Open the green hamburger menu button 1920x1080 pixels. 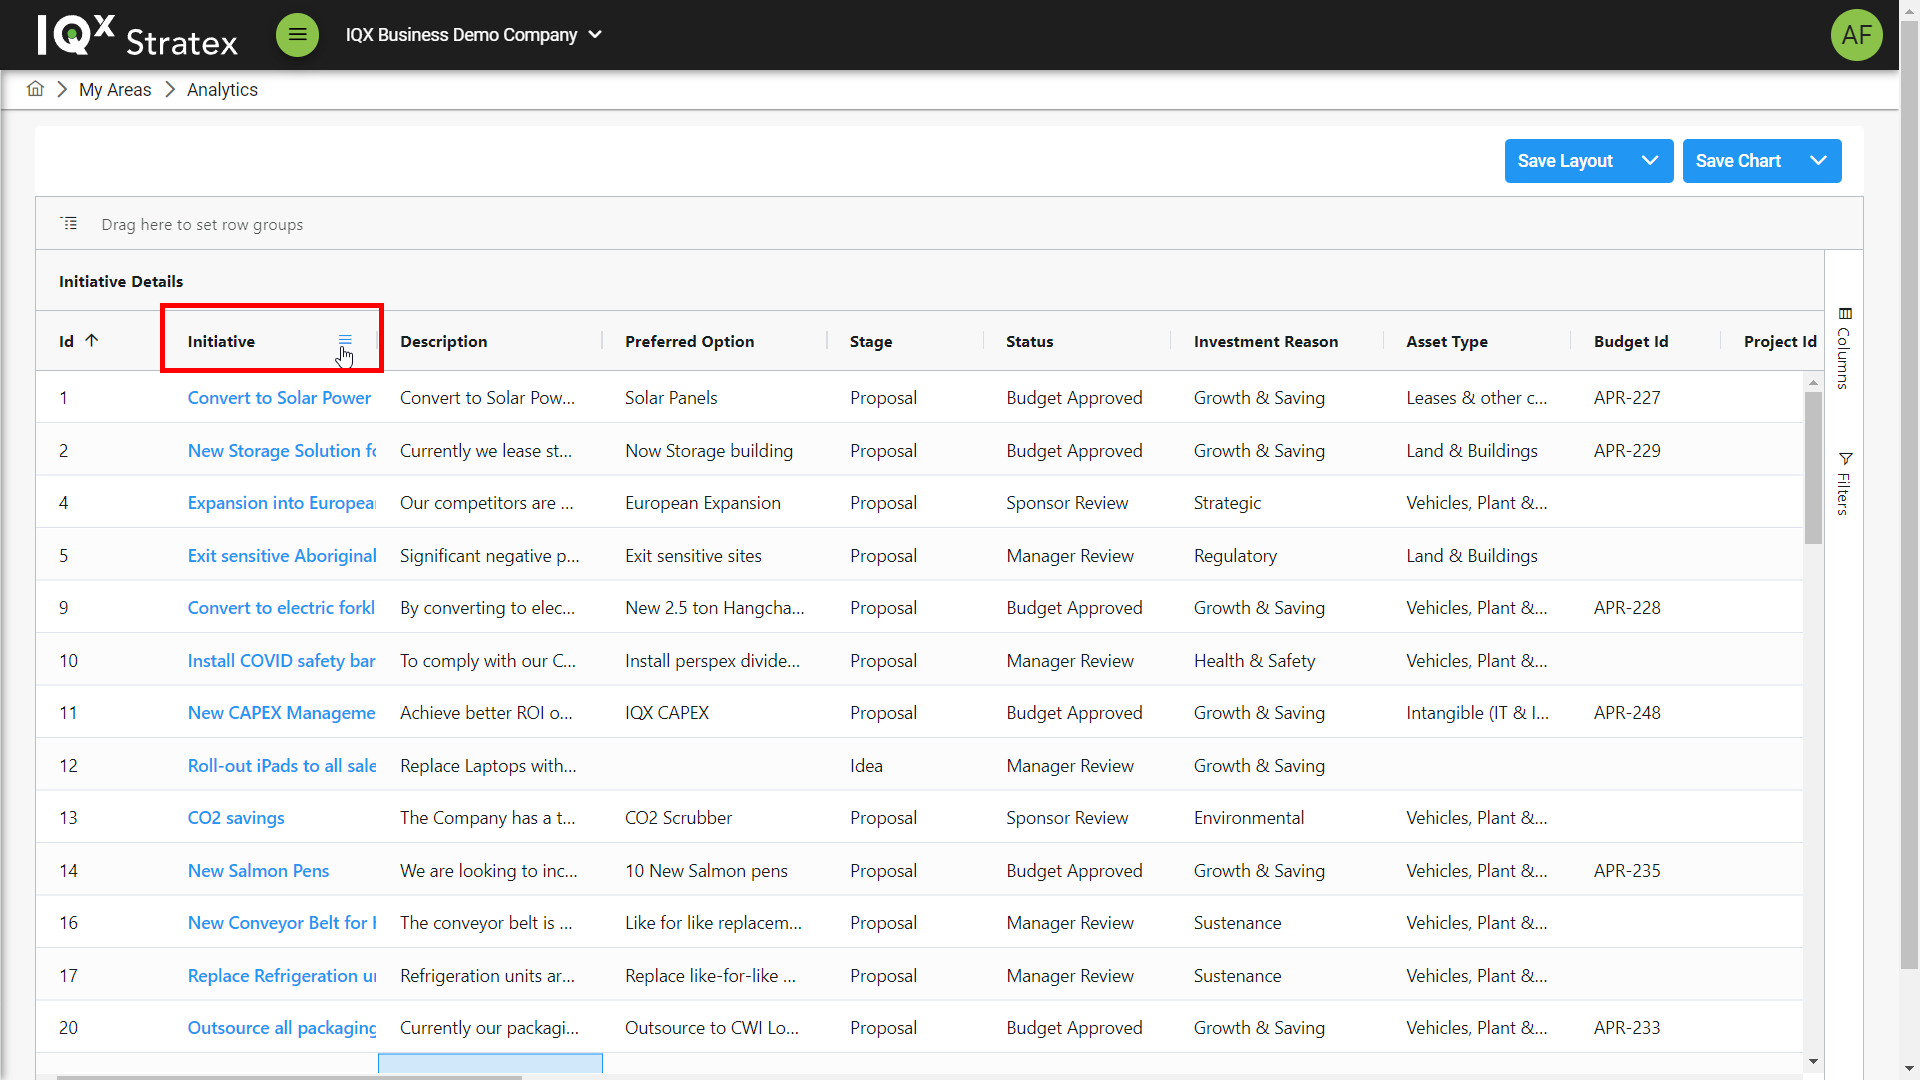[297, 35]
